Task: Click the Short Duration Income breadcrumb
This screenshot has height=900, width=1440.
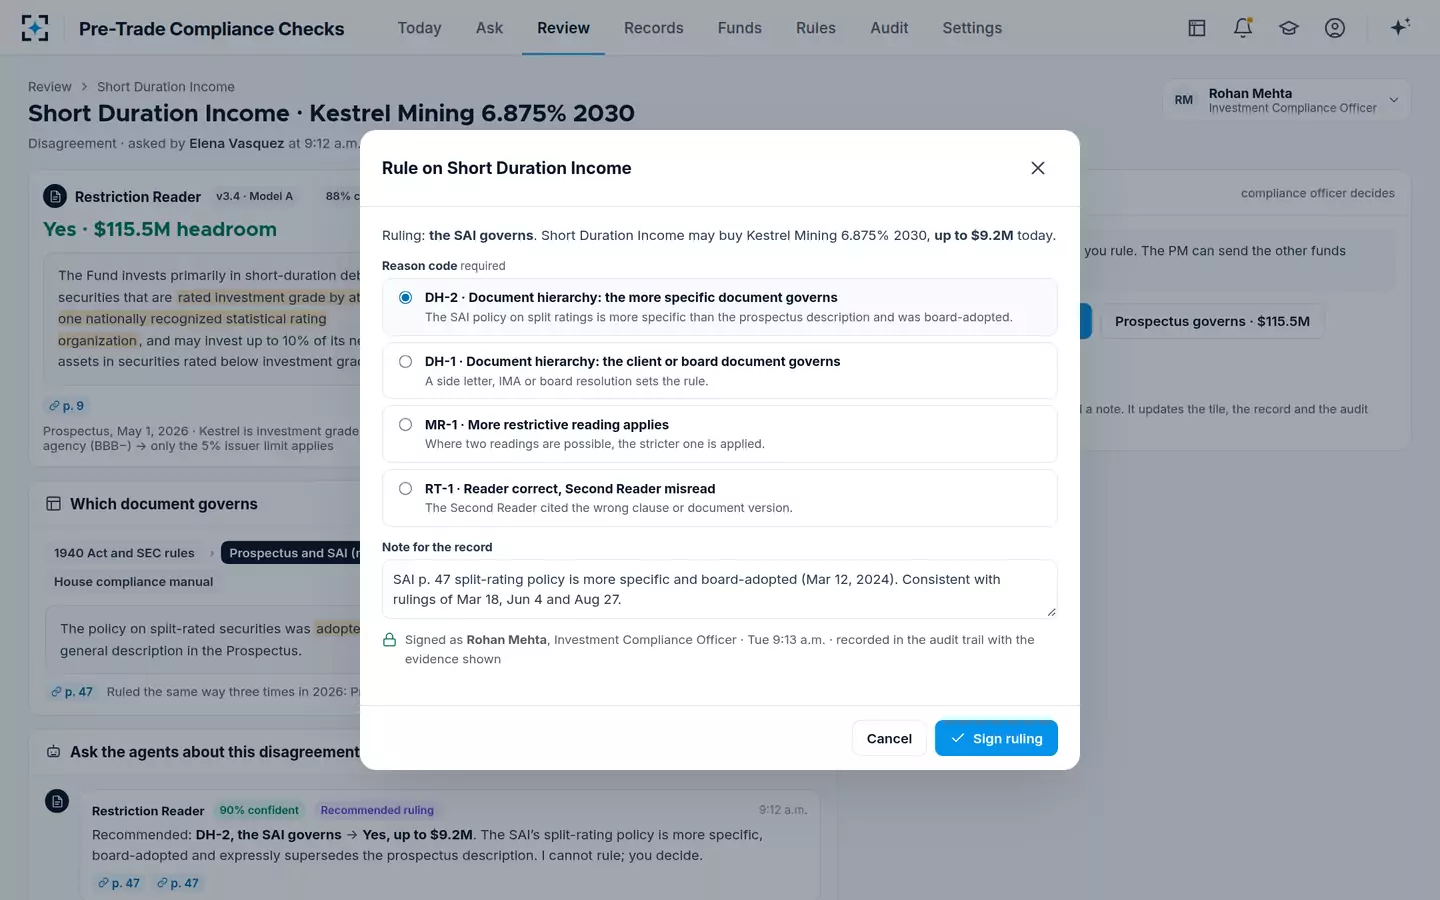Action: (166, 87)
